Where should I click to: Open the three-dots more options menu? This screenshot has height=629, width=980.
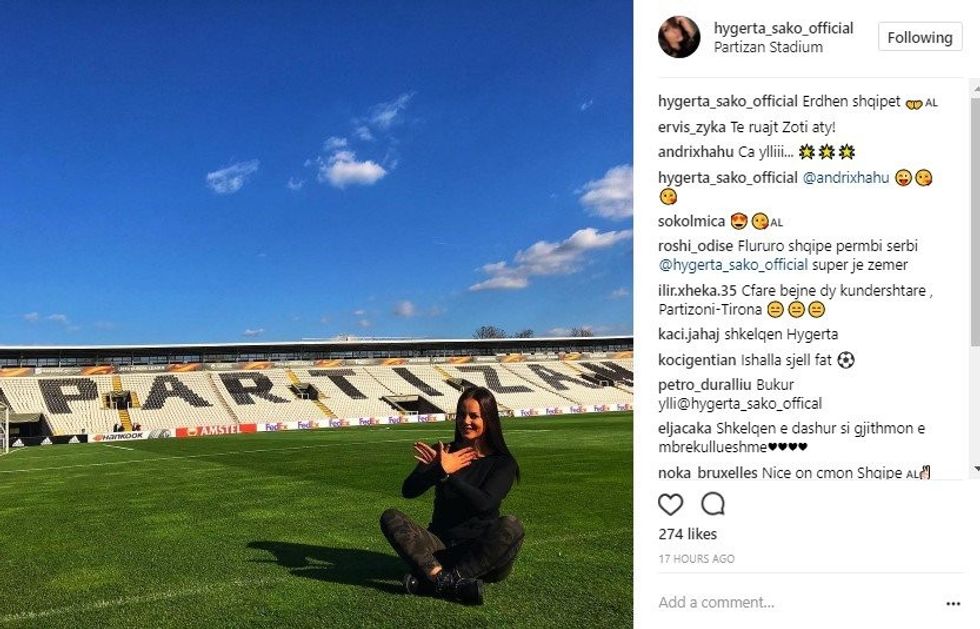(953, 603)
